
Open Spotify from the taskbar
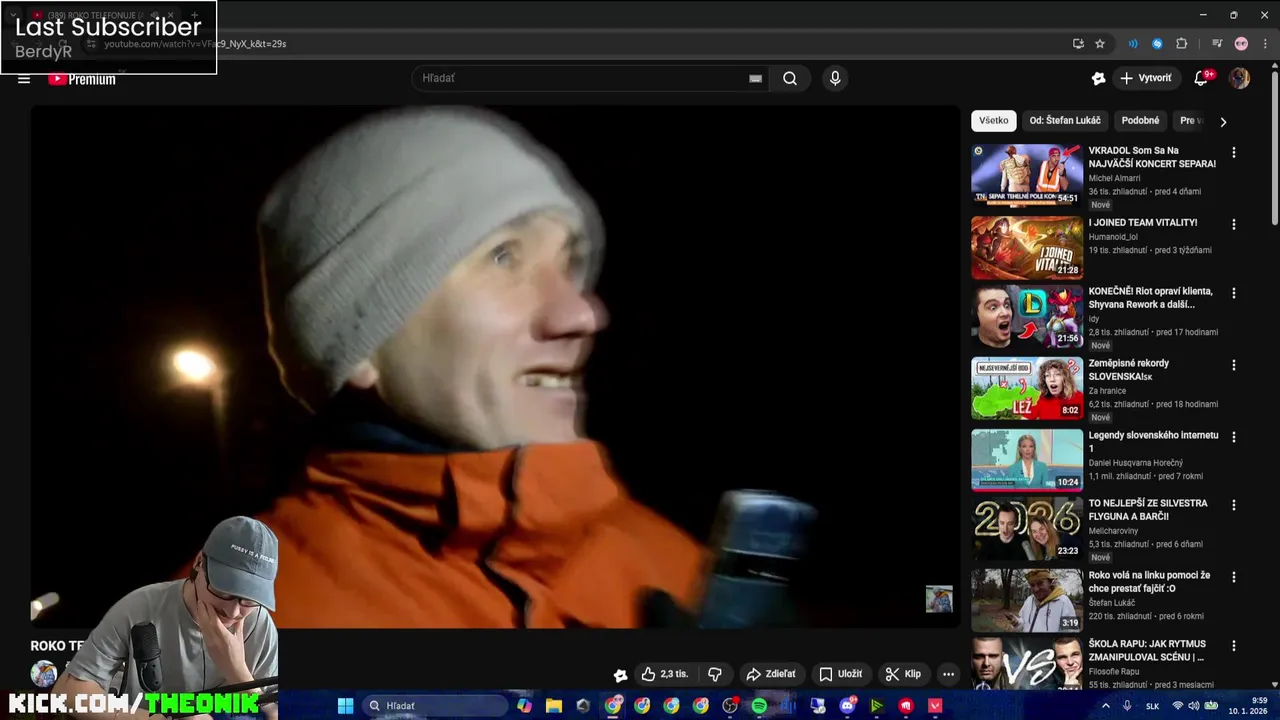(759, 706)
